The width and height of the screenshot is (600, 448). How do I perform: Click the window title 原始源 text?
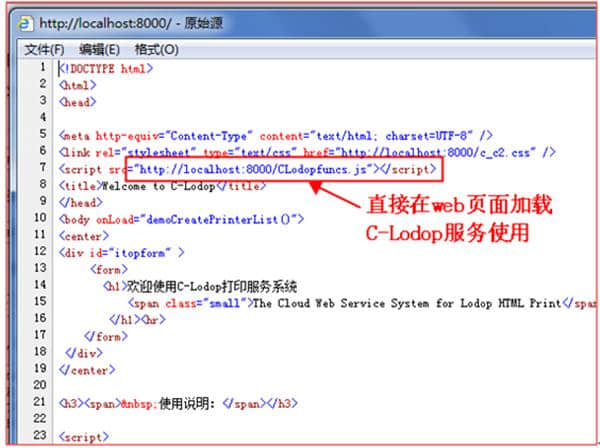tap(203, 23)
